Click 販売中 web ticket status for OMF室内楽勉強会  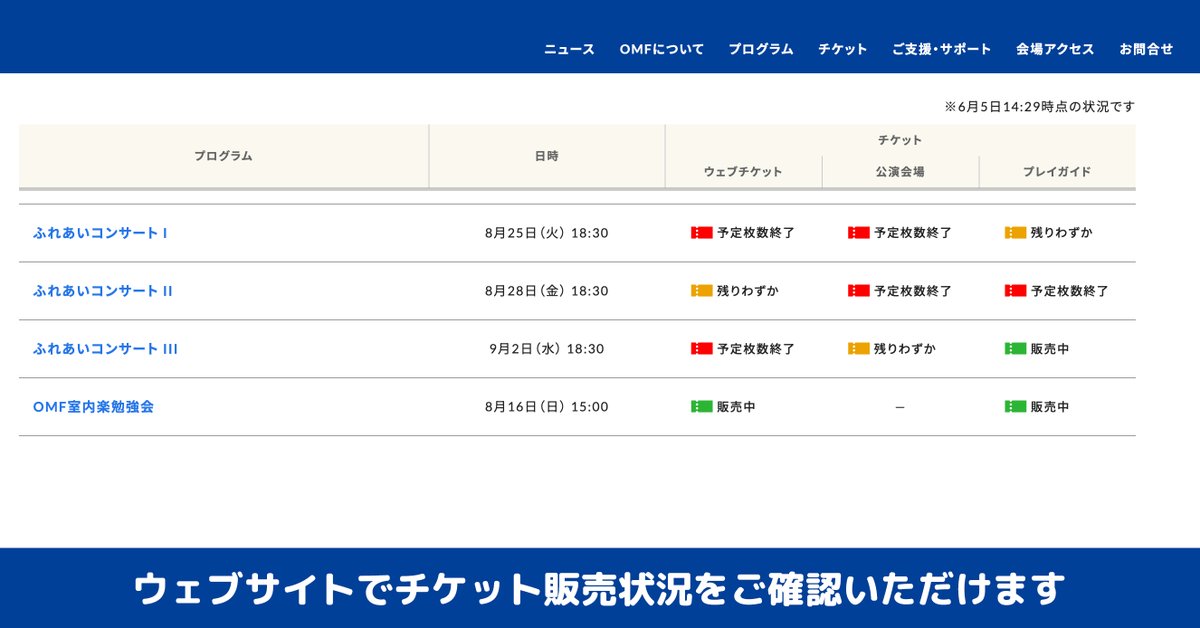[x=735, y=407]
